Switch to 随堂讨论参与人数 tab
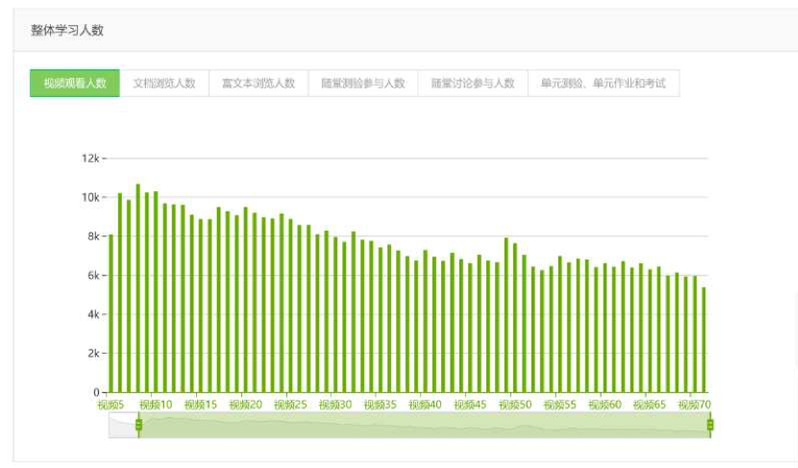 click(x=473, y=84)
